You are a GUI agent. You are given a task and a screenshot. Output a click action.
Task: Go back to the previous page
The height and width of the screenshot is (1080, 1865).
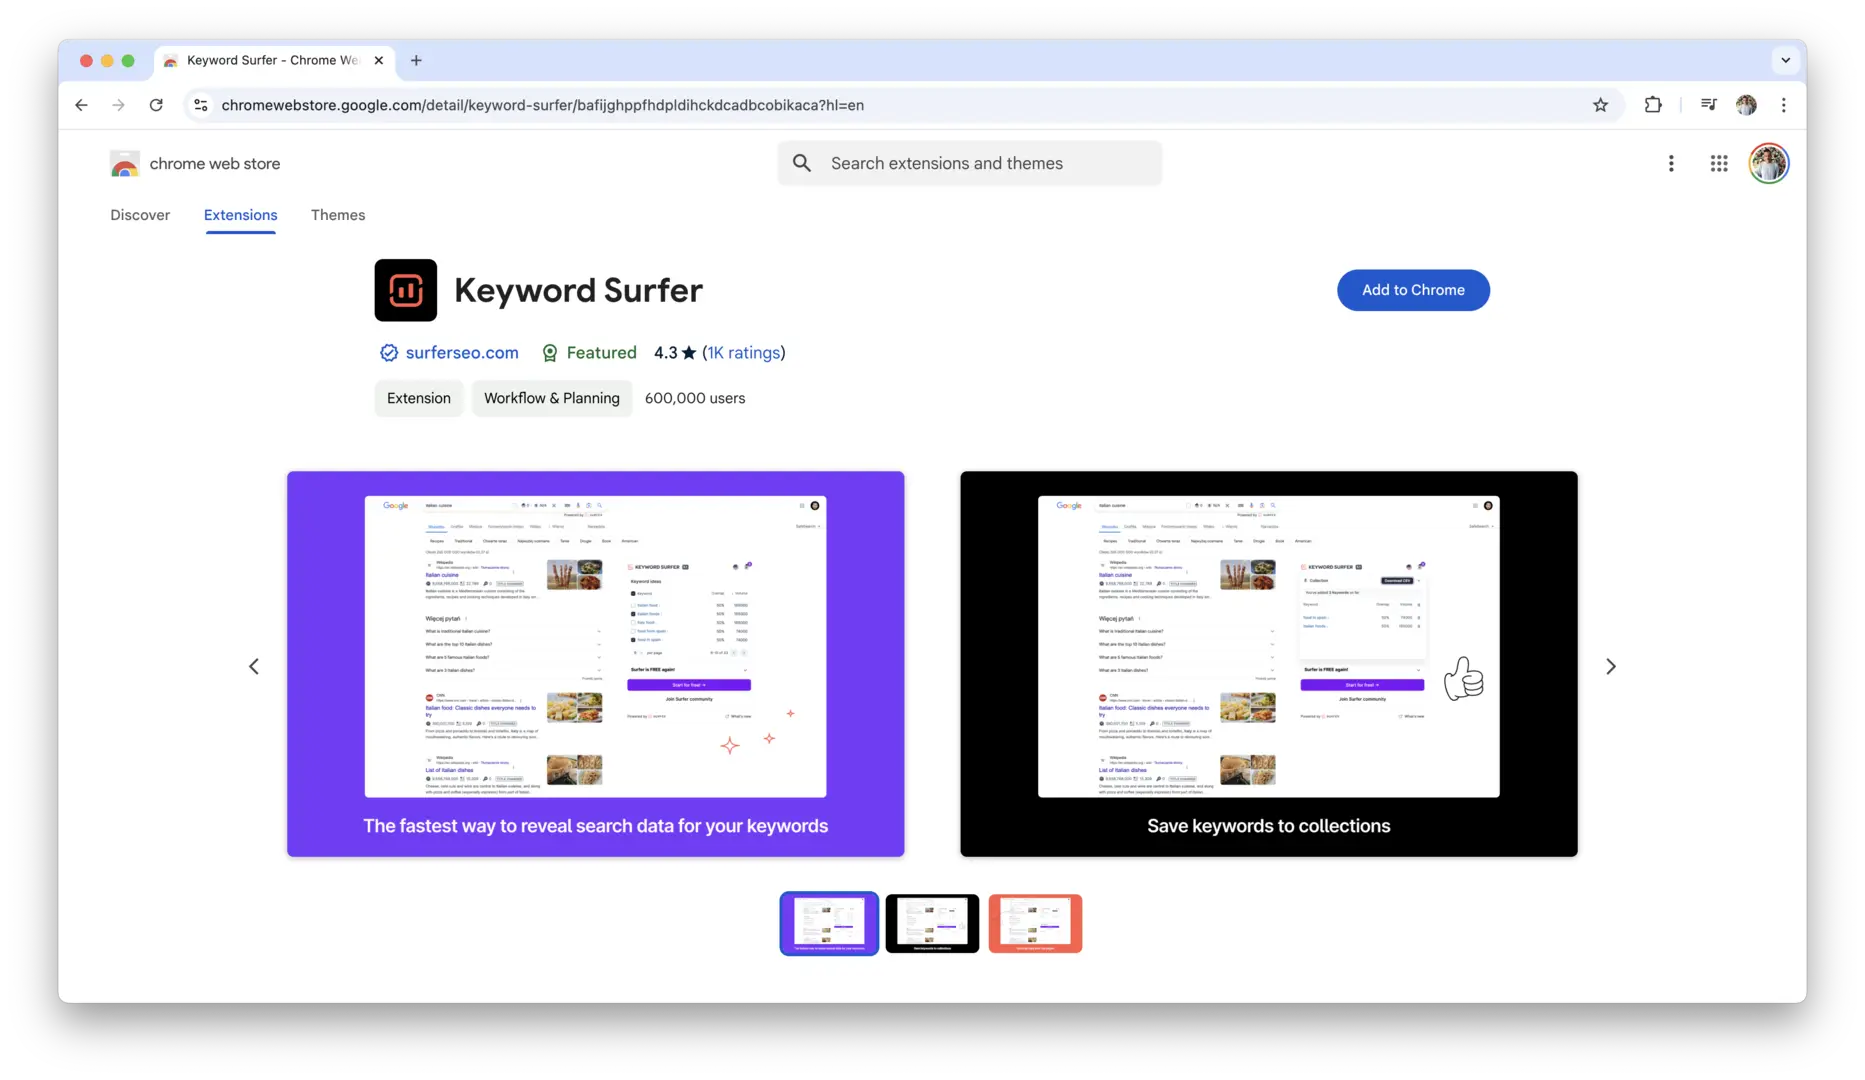click(x=82, y=105)
